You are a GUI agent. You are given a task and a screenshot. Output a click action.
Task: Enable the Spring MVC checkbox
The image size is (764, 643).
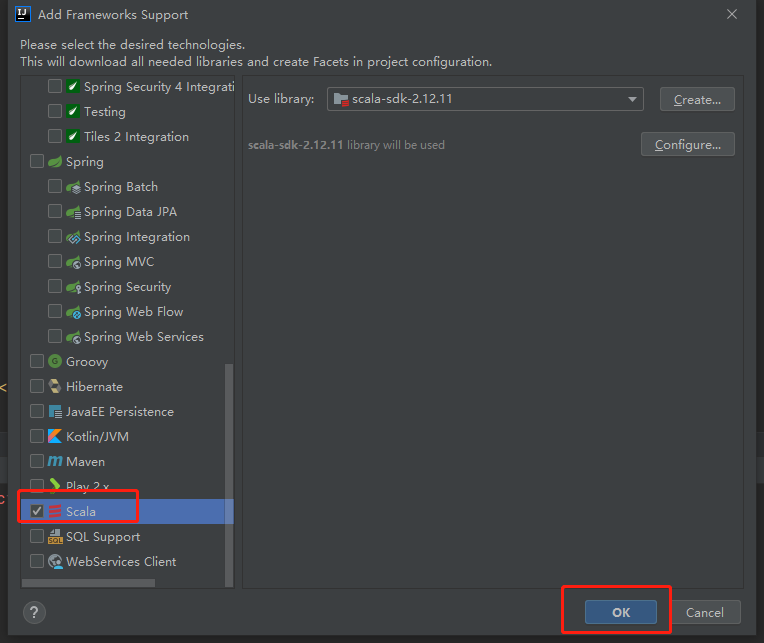pos(55,262)
